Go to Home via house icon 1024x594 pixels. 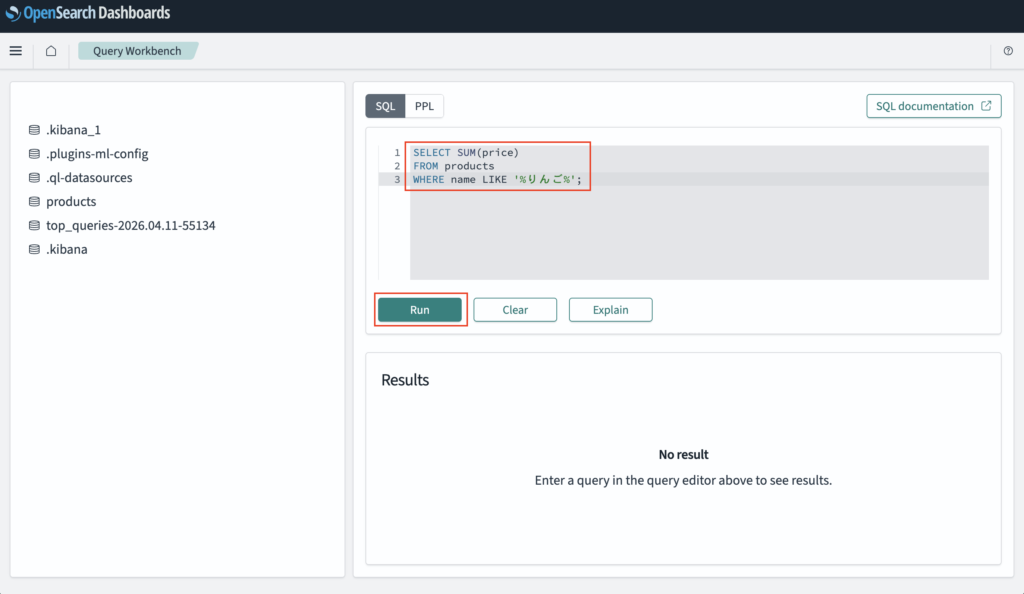pos(51,51)
